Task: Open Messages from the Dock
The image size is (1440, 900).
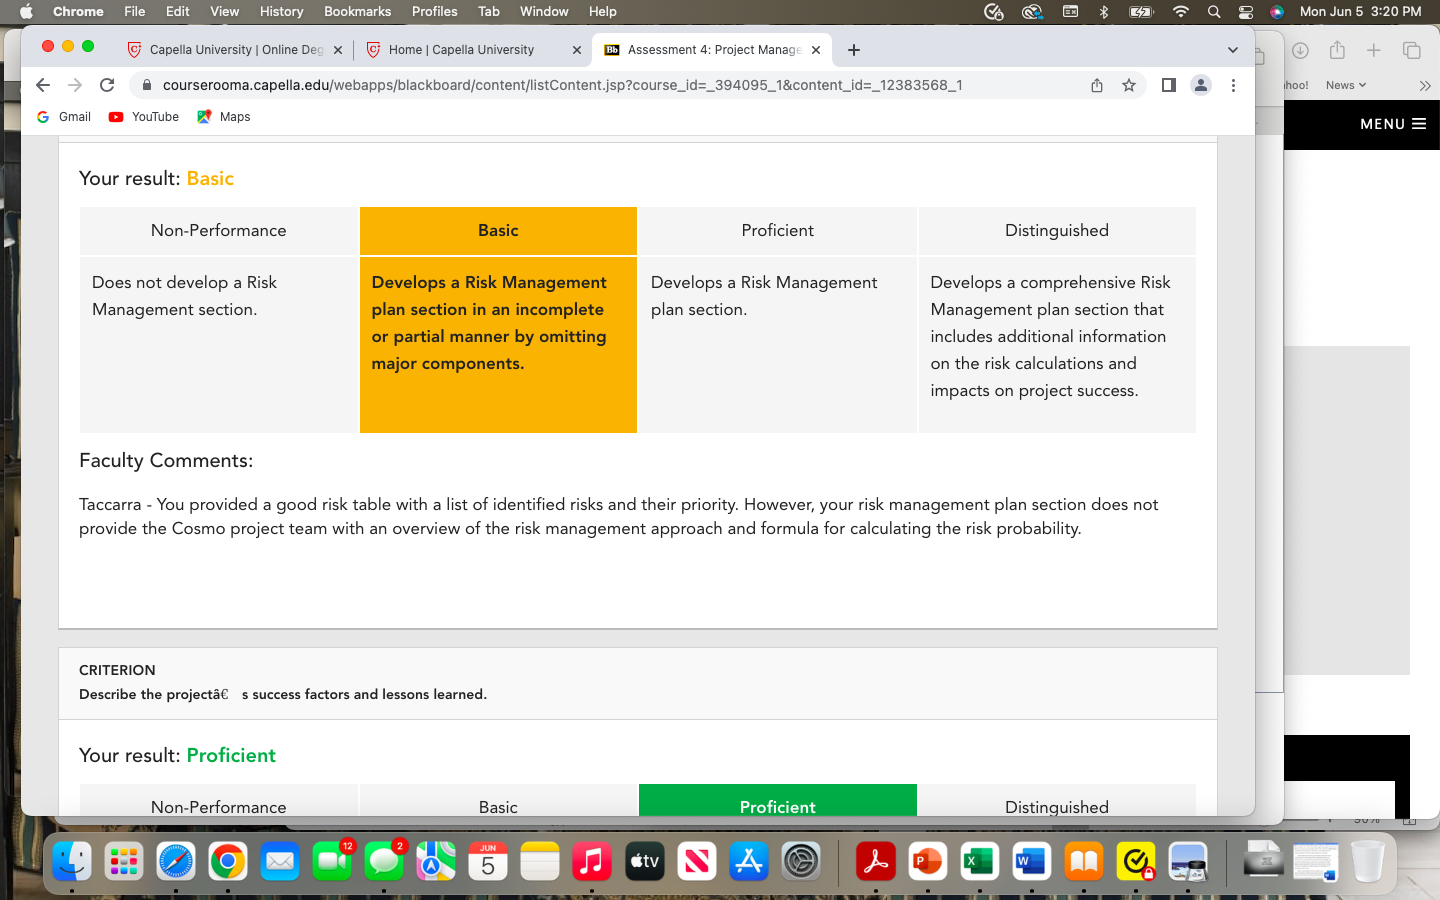Action: pyautogui.click(x=384, y=861)
